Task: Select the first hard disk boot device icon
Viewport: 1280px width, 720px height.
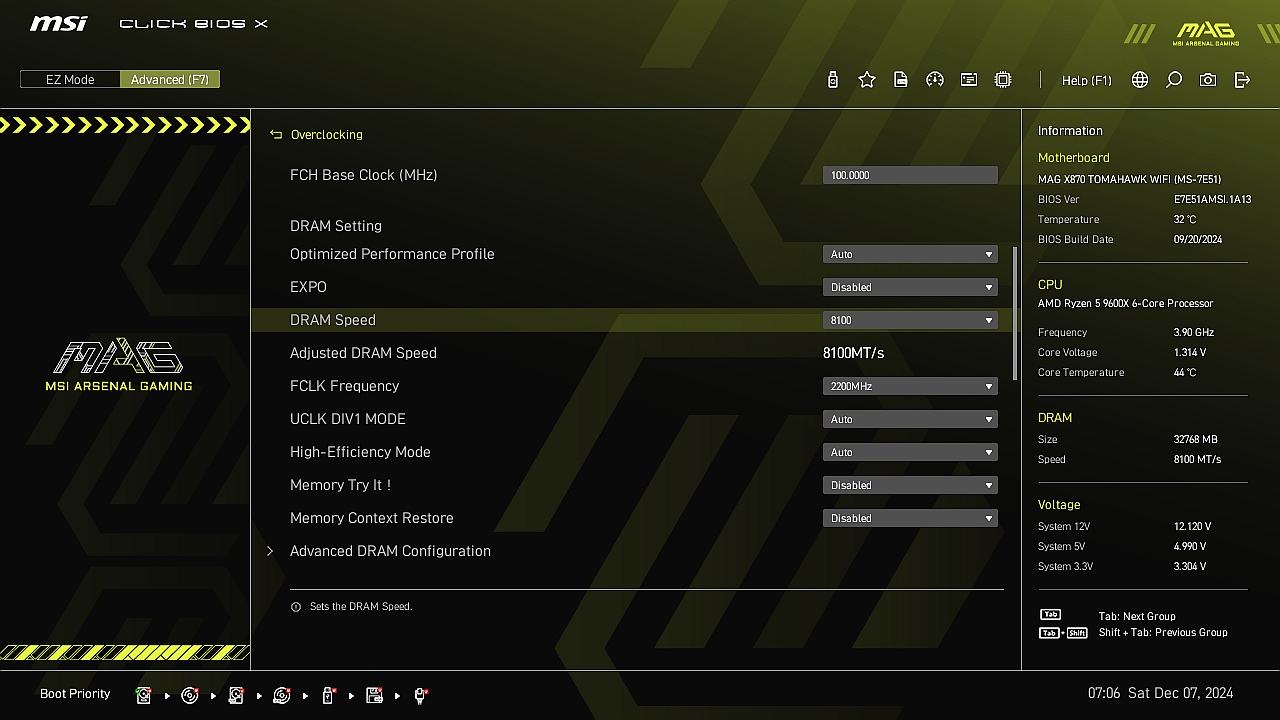Action: click(144, 695)
